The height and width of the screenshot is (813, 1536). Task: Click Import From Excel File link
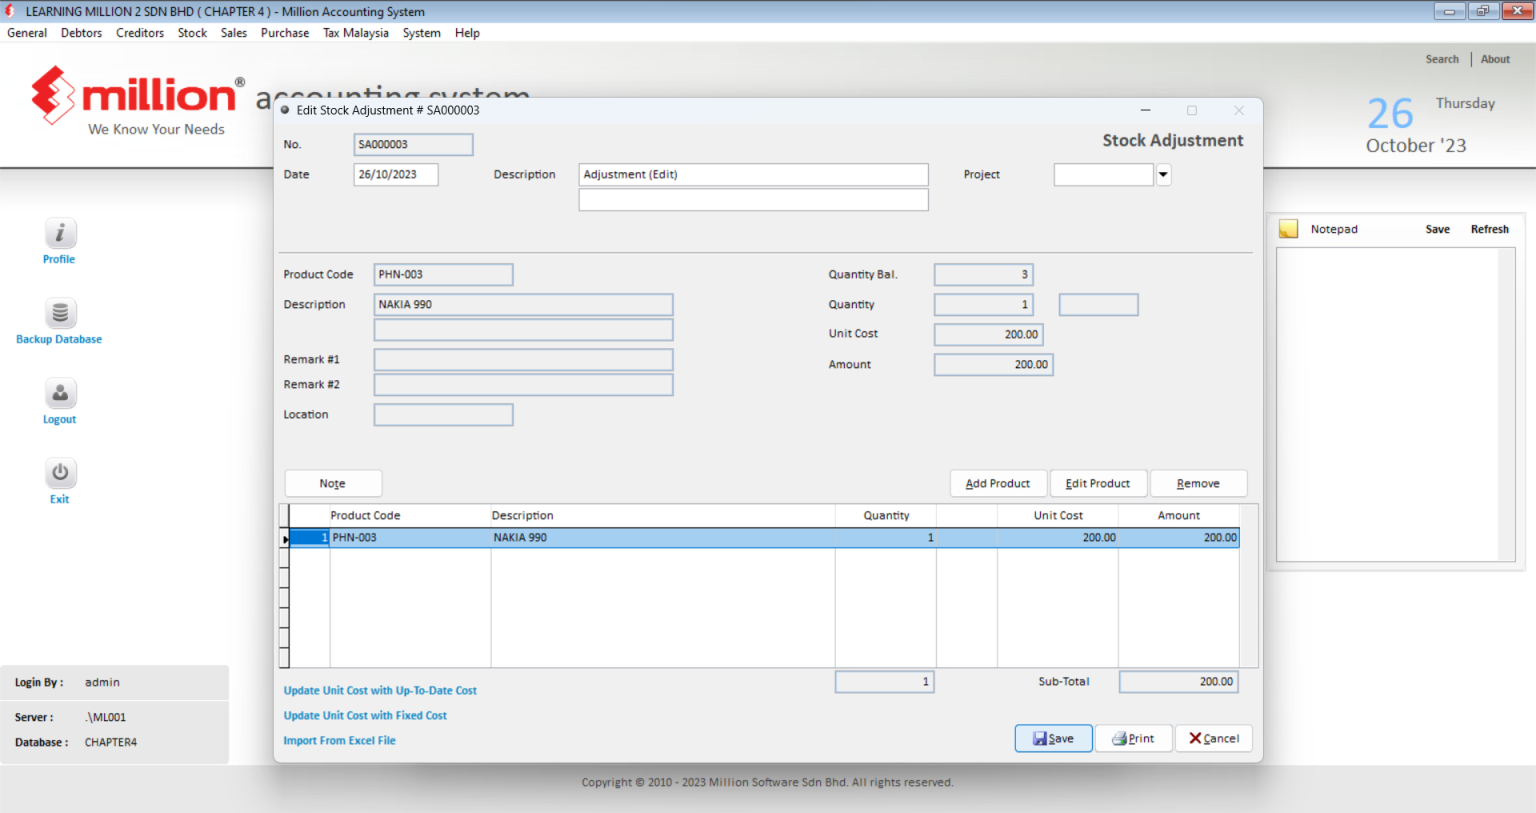tap(339, 741)
